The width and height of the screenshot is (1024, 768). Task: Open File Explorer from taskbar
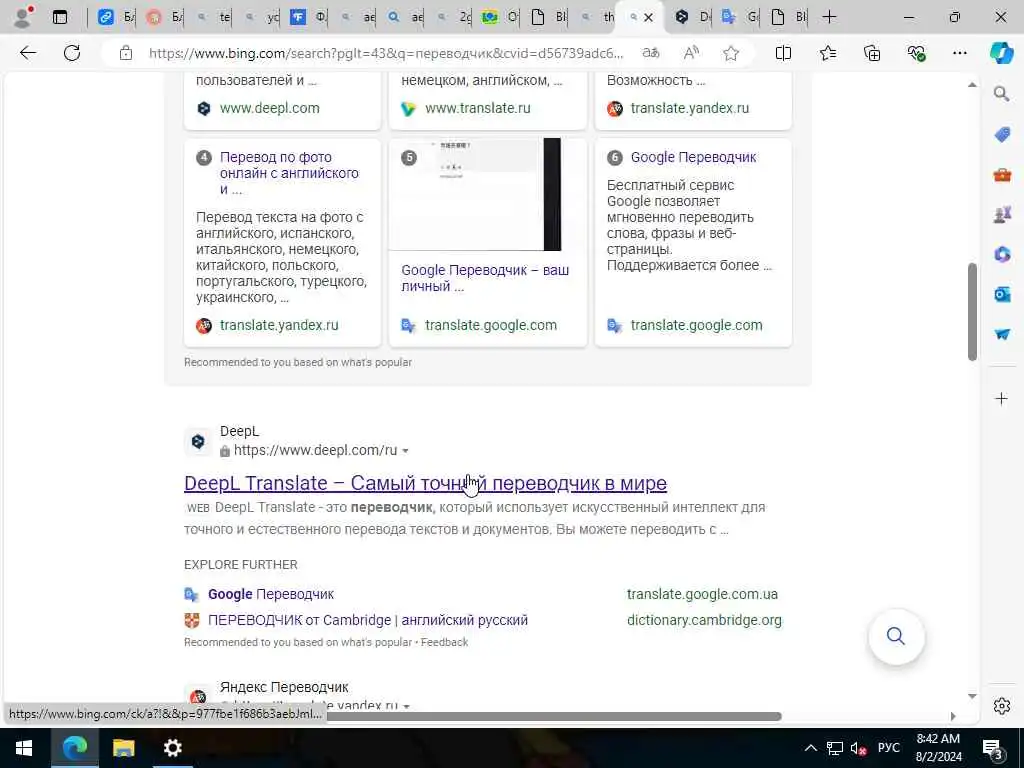coord(123,748)
